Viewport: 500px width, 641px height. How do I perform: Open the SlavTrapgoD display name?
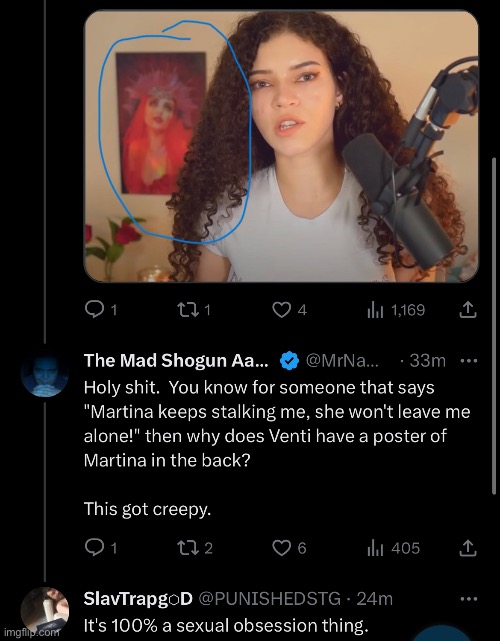[x=138, y=599]
